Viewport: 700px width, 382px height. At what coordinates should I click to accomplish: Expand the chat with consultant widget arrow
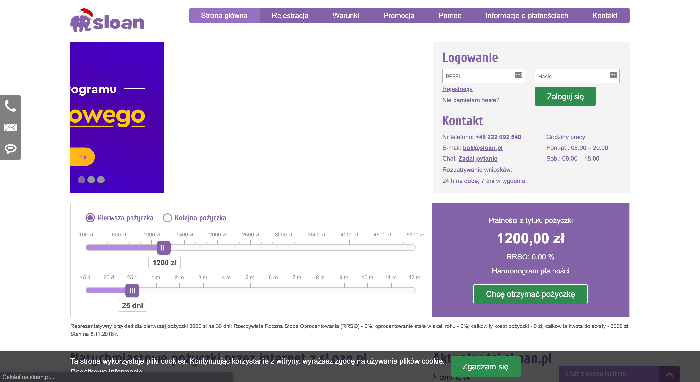(669, 374)
